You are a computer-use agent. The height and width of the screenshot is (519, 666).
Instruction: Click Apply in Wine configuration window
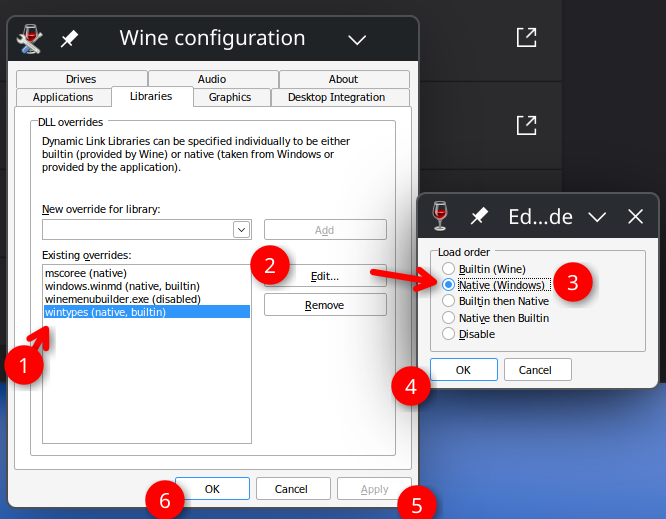[x=374, y=489]
